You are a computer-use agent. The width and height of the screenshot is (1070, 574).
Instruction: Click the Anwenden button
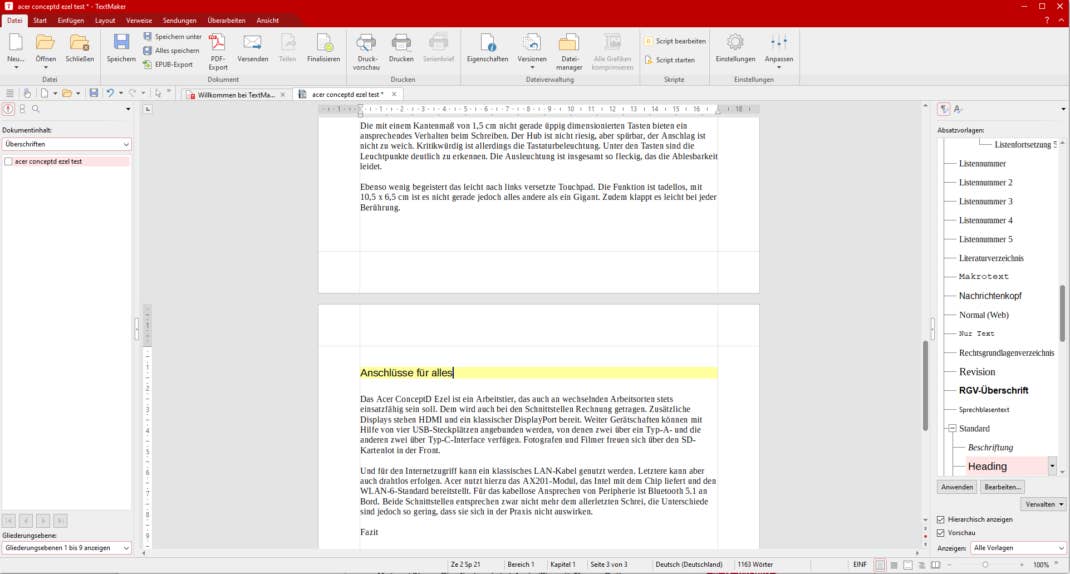coord(957,487)
